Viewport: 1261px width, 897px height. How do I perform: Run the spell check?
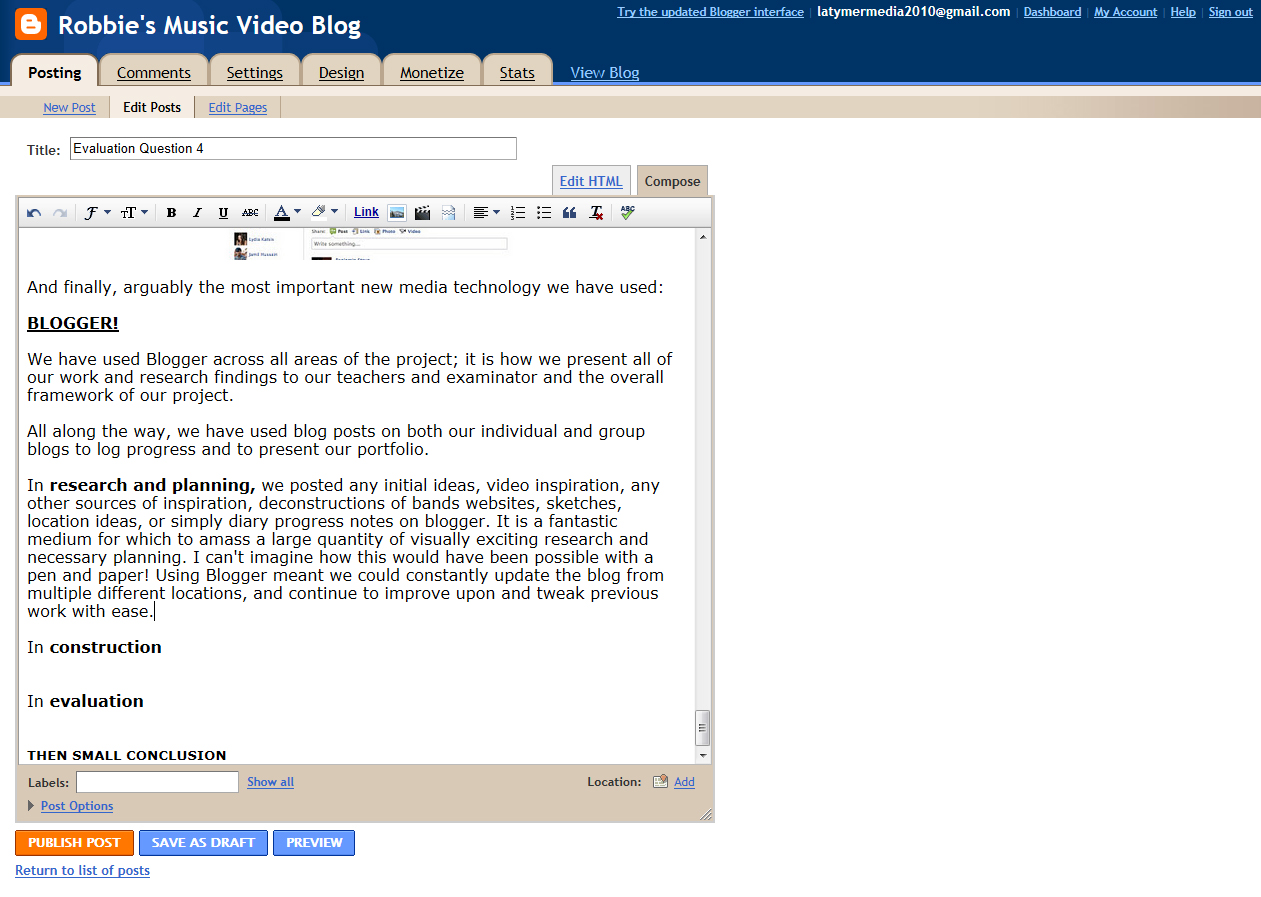click(x=627, y=212)
